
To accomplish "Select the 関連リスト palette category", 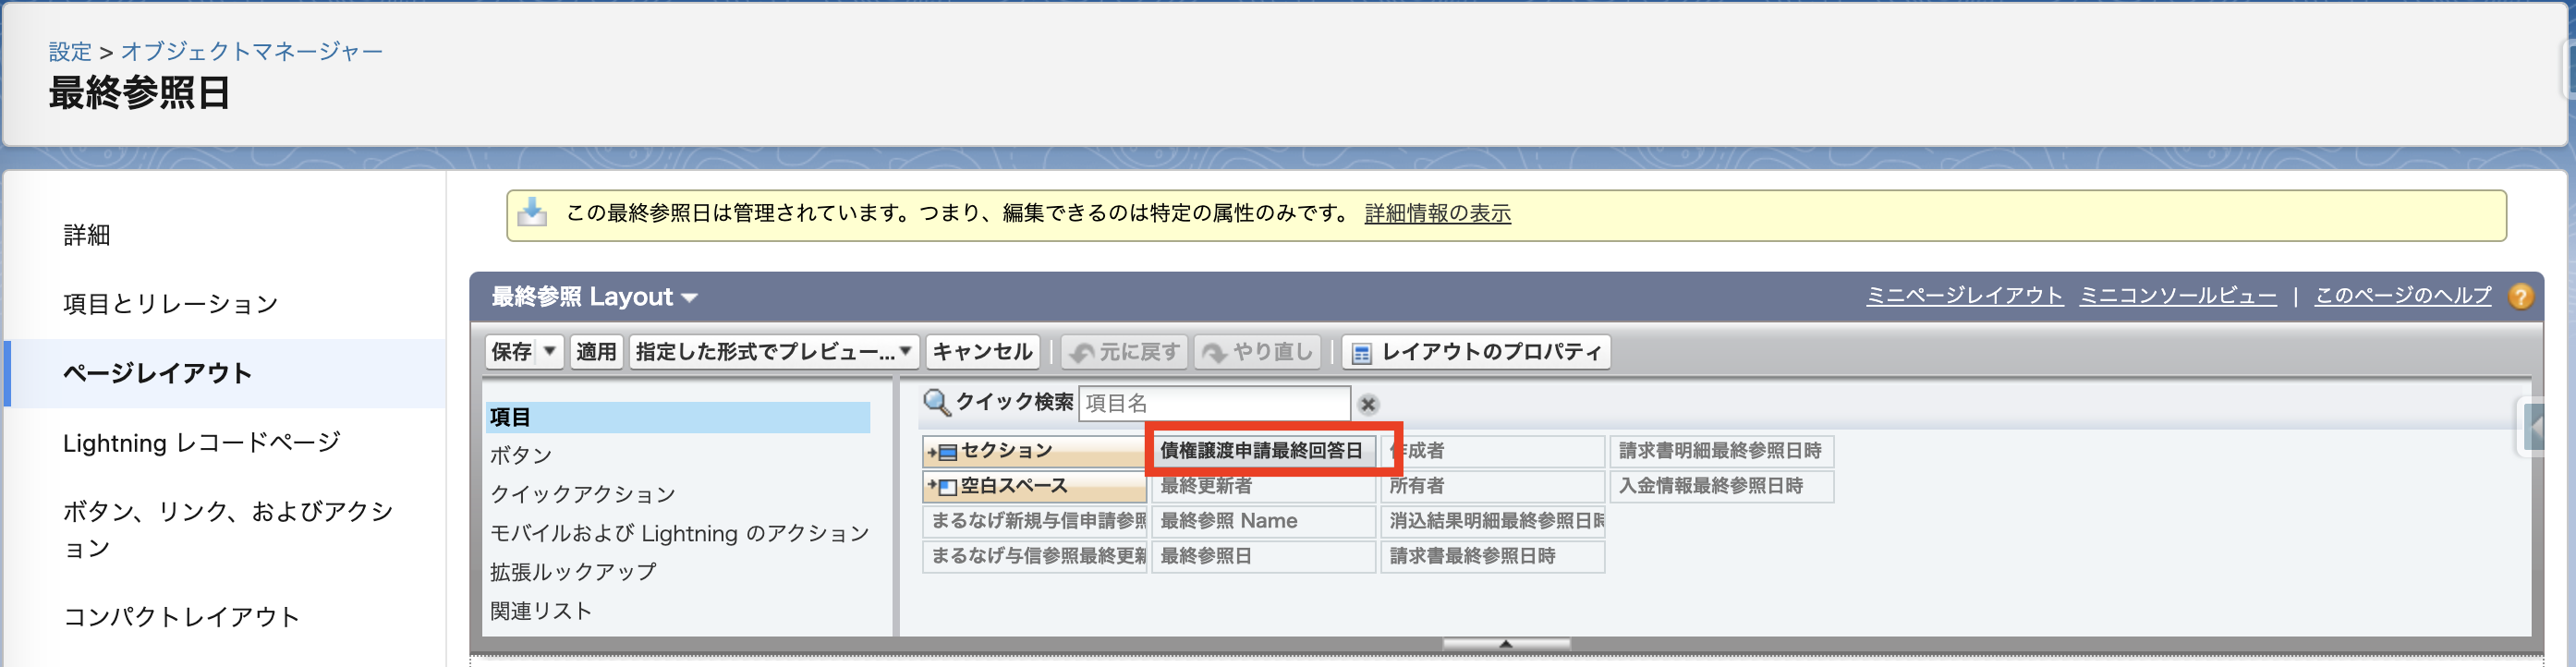I will tap(540, 611).
